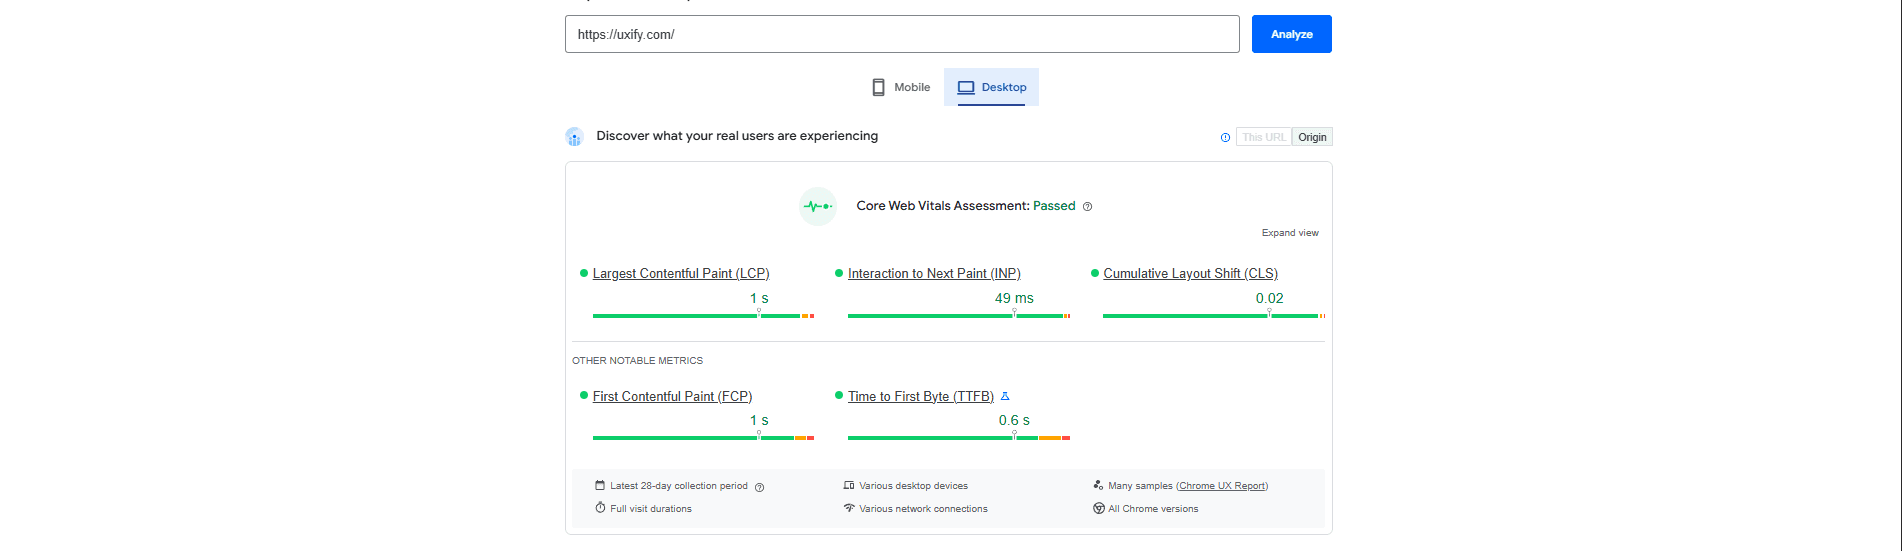Open Largest Contentful Paint (LCP) link
1902x551 pixels.
pos(681,273)
